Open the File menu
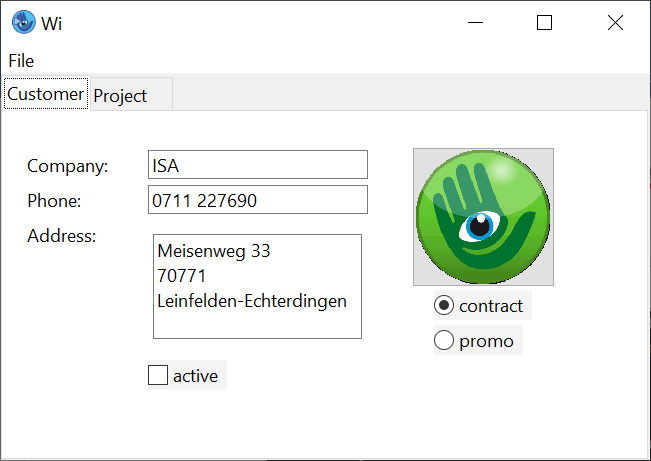Image resolution: width=651 pixels, height=461 pixels. click(x=21, y=61)
